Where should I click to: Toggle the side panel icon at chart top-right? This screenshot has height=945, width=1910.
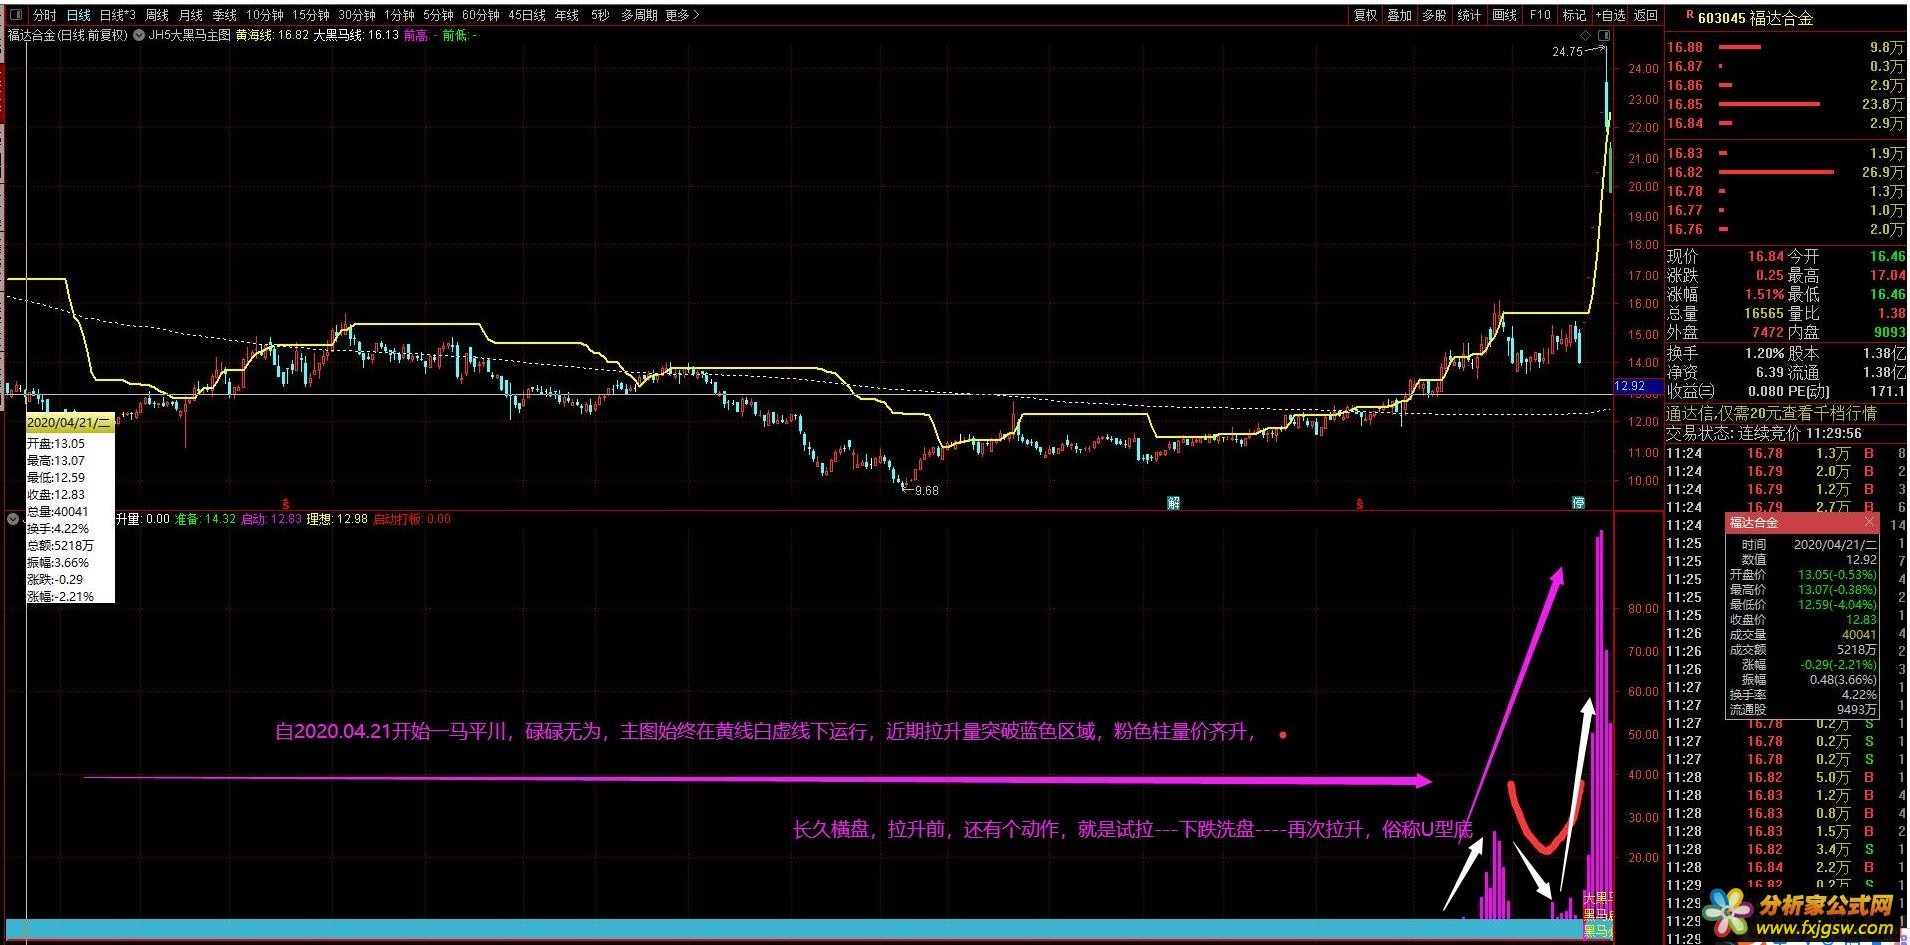click(x=1604, y=36)
